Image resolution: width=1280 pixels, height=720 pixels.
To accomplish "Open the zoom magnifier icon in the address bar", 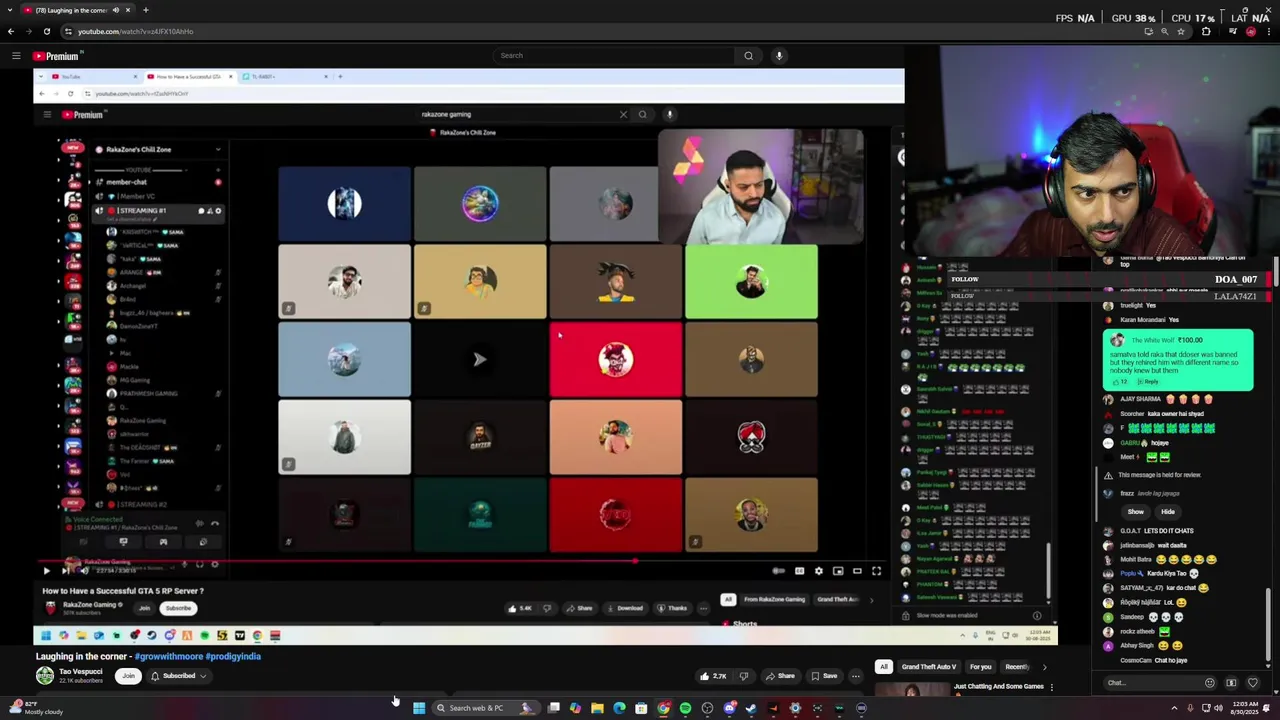I will (x=1164, y=31).
